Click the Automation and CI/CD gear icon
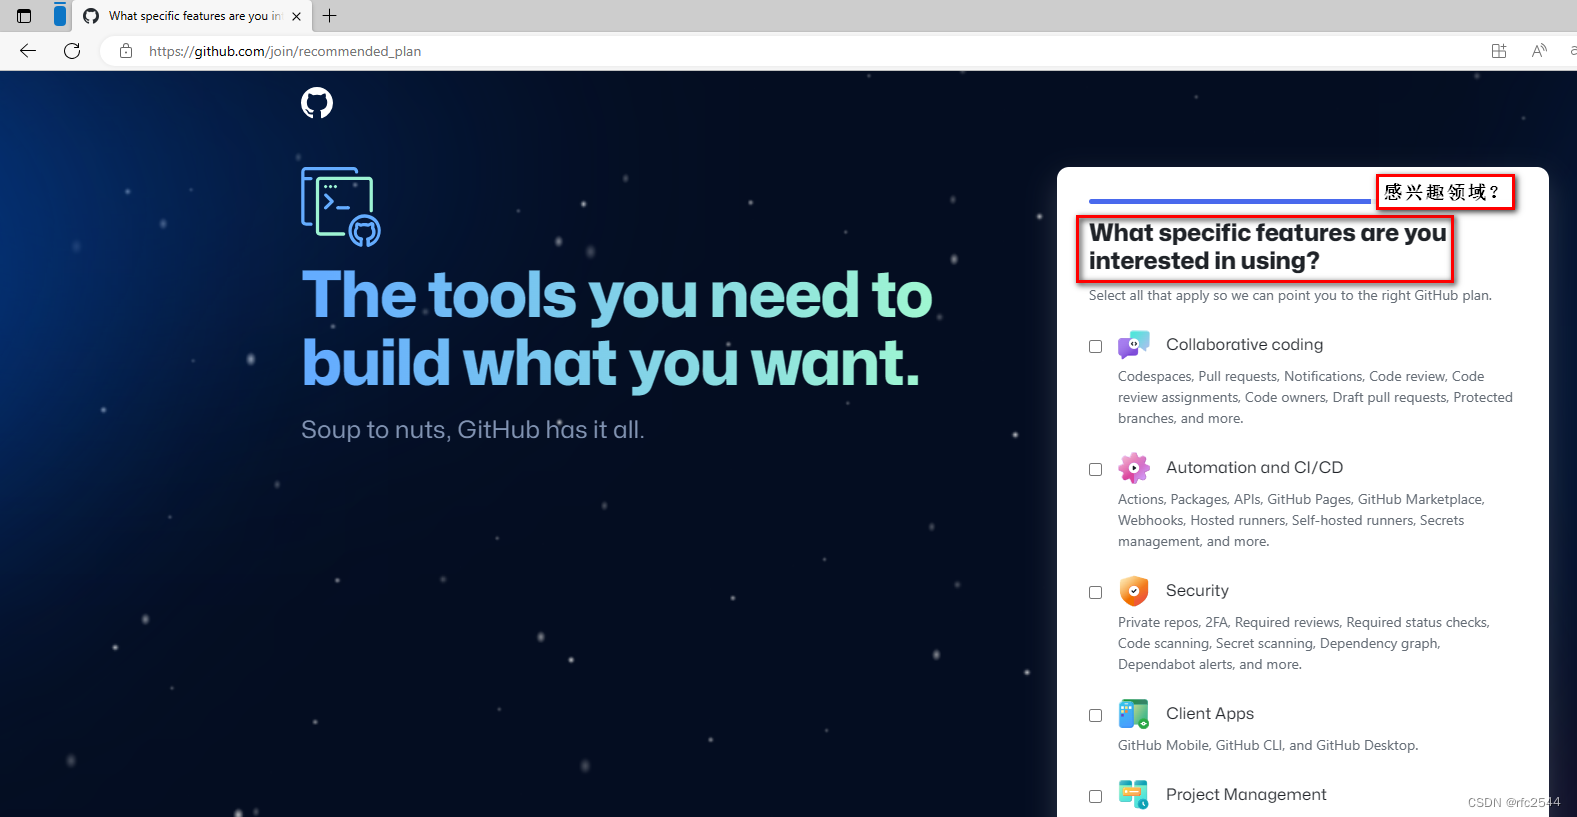The height and width of the screenshot is (817, 1577). tap(1133, 468)
